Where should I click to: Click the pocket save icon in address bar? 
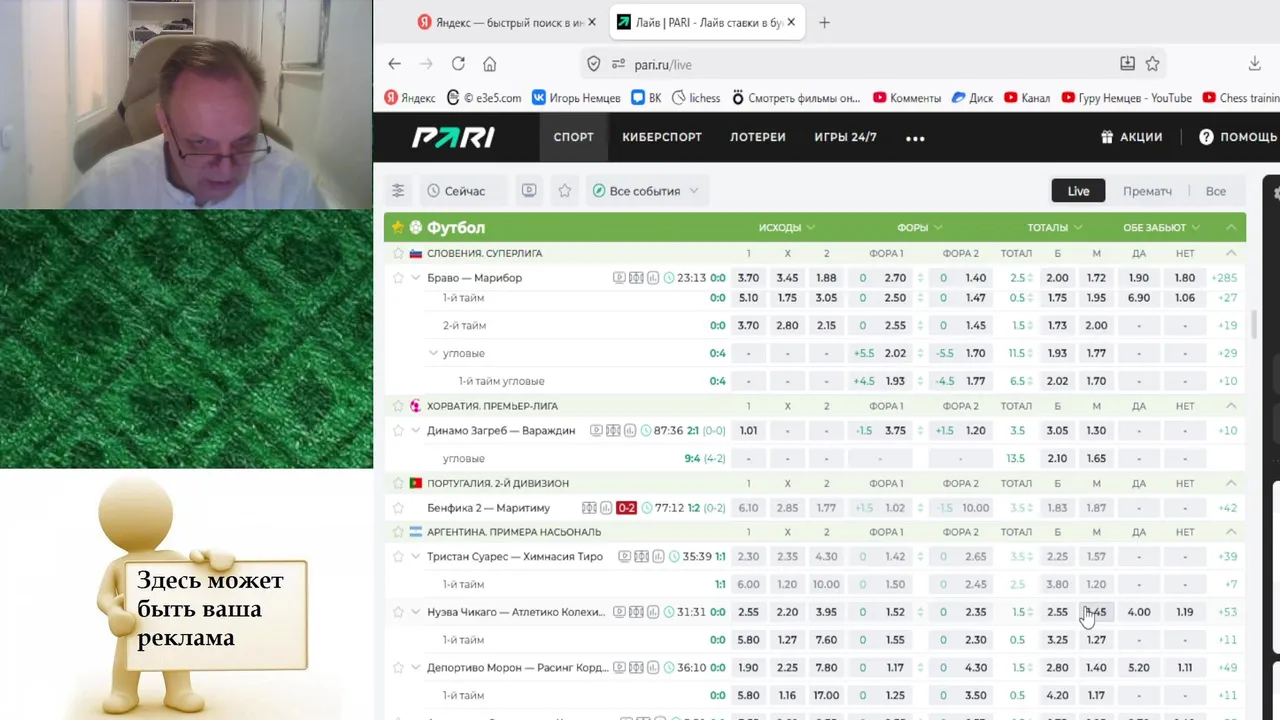pos(1127,64)
